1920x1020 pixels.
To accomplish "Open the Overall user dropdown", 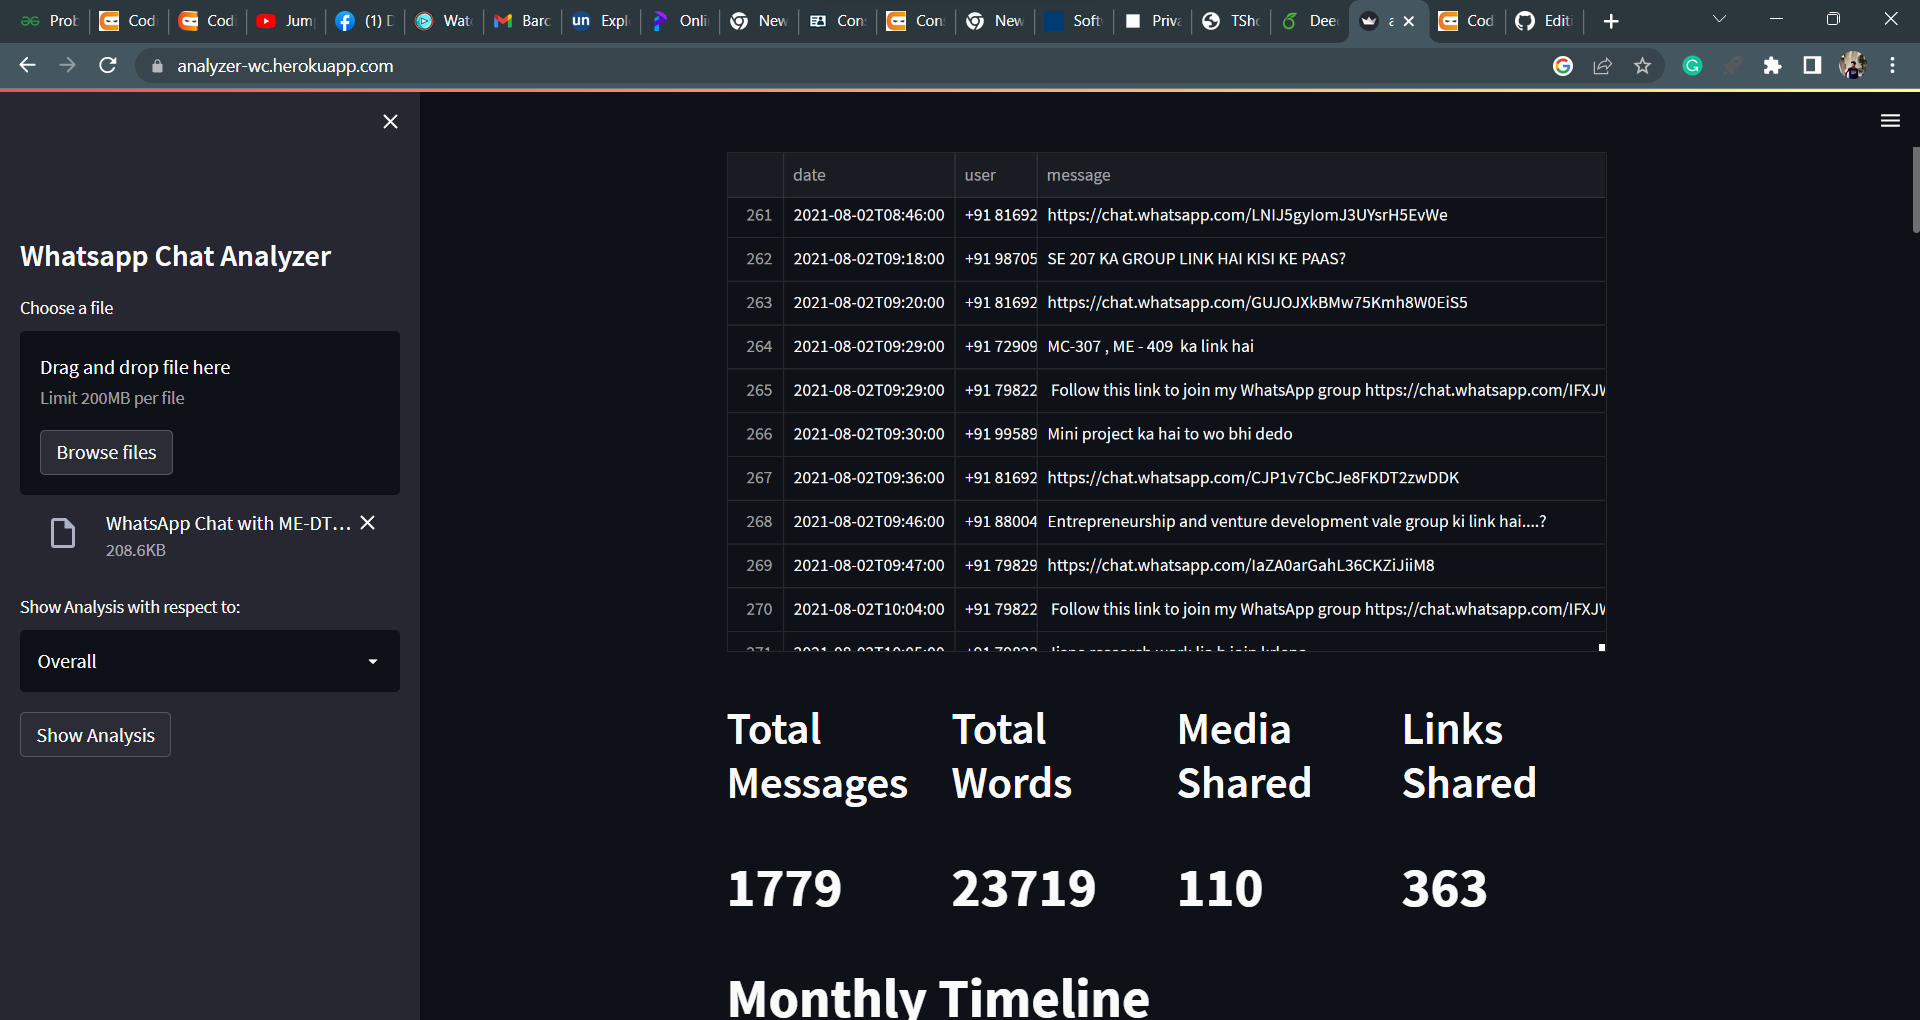I will (210, 661).
